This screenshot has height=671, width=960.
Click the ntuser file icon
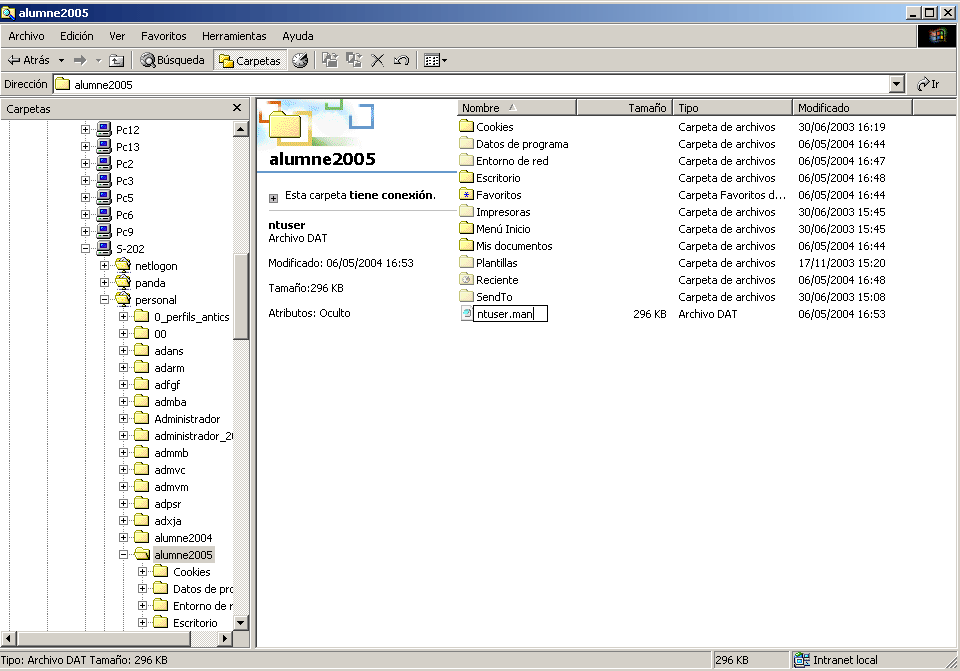click(x=467, y=313)
